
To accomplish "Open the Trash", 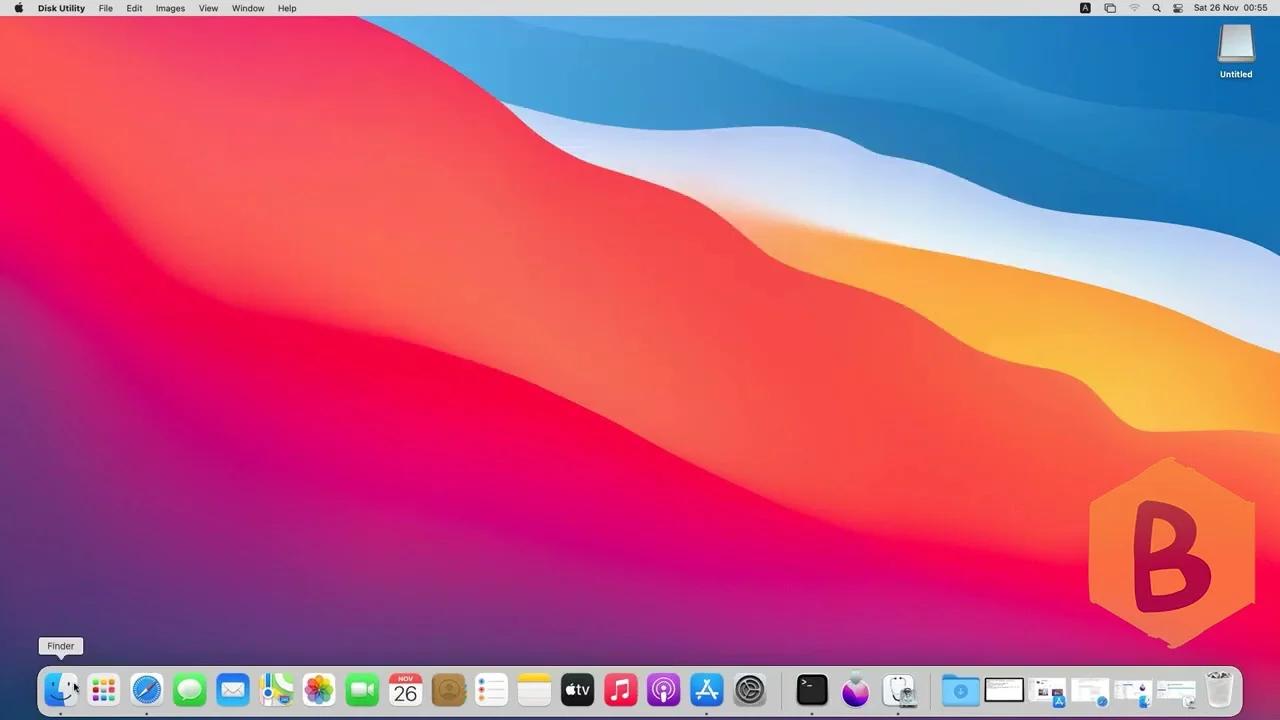I will coord(1218,689).
